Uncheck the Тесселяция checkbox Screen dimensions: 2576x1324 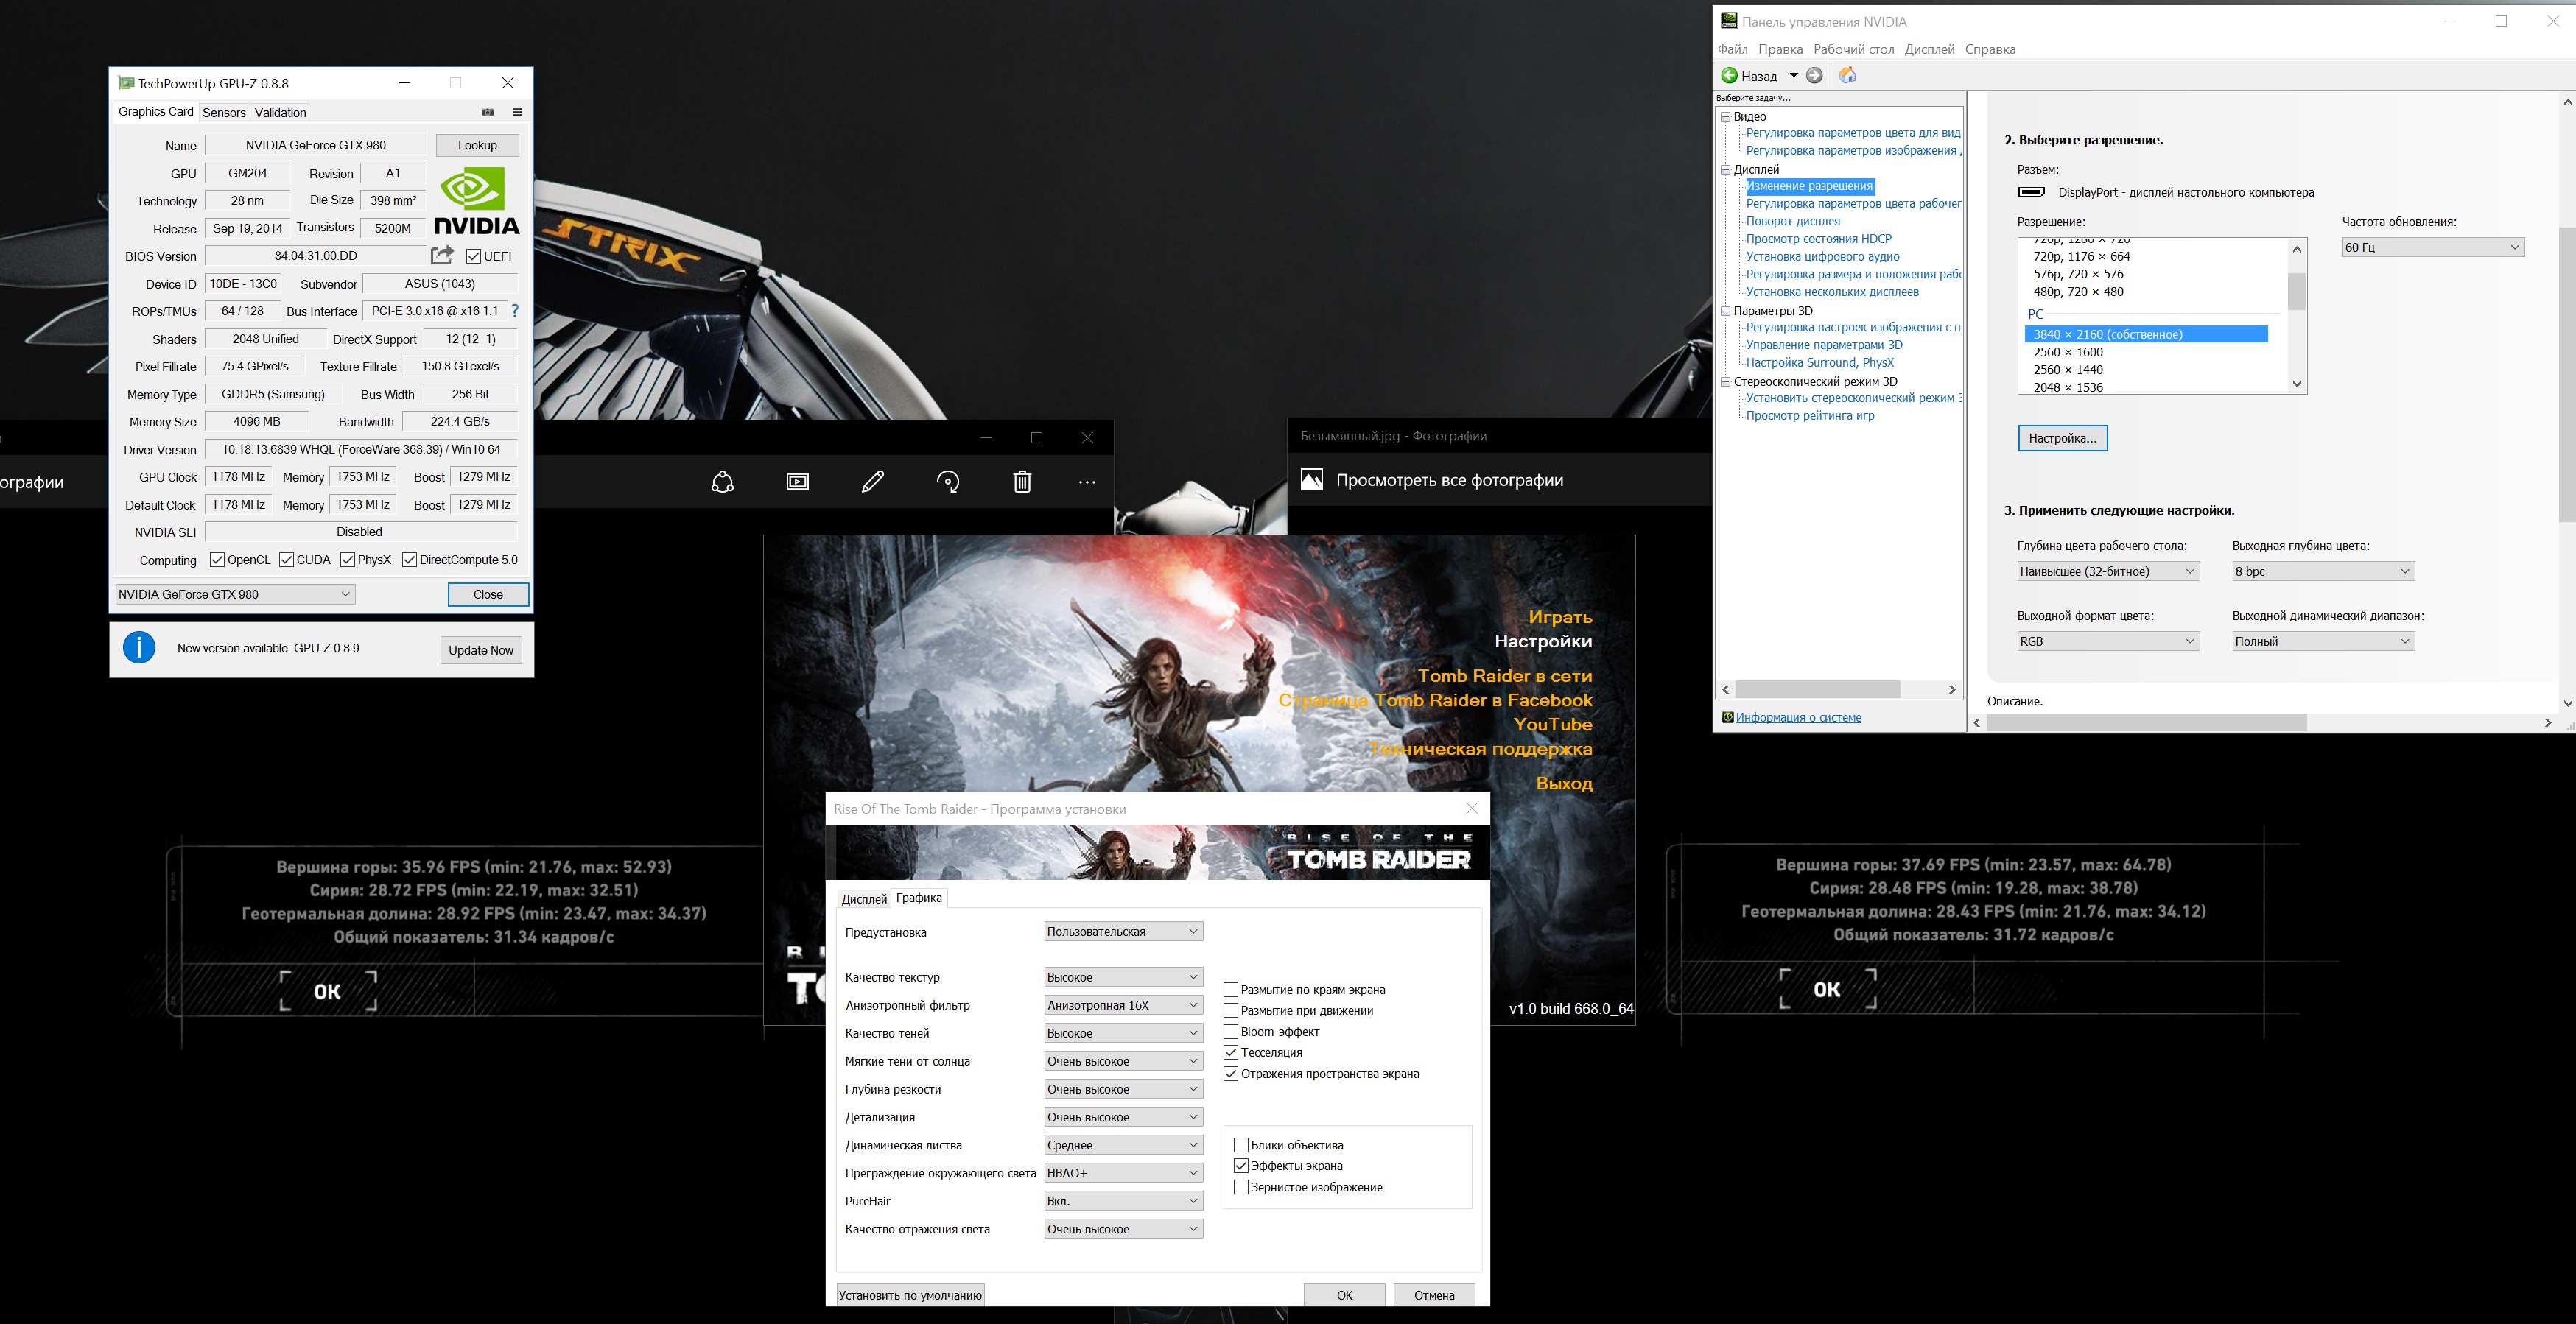click(x=1231, y=1052)
